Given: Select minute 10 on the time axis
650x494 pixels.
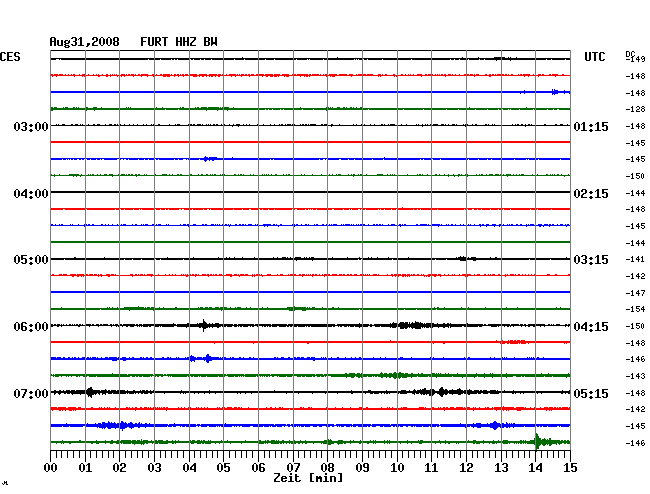Looking at the screenshot, I should [397, 467].
